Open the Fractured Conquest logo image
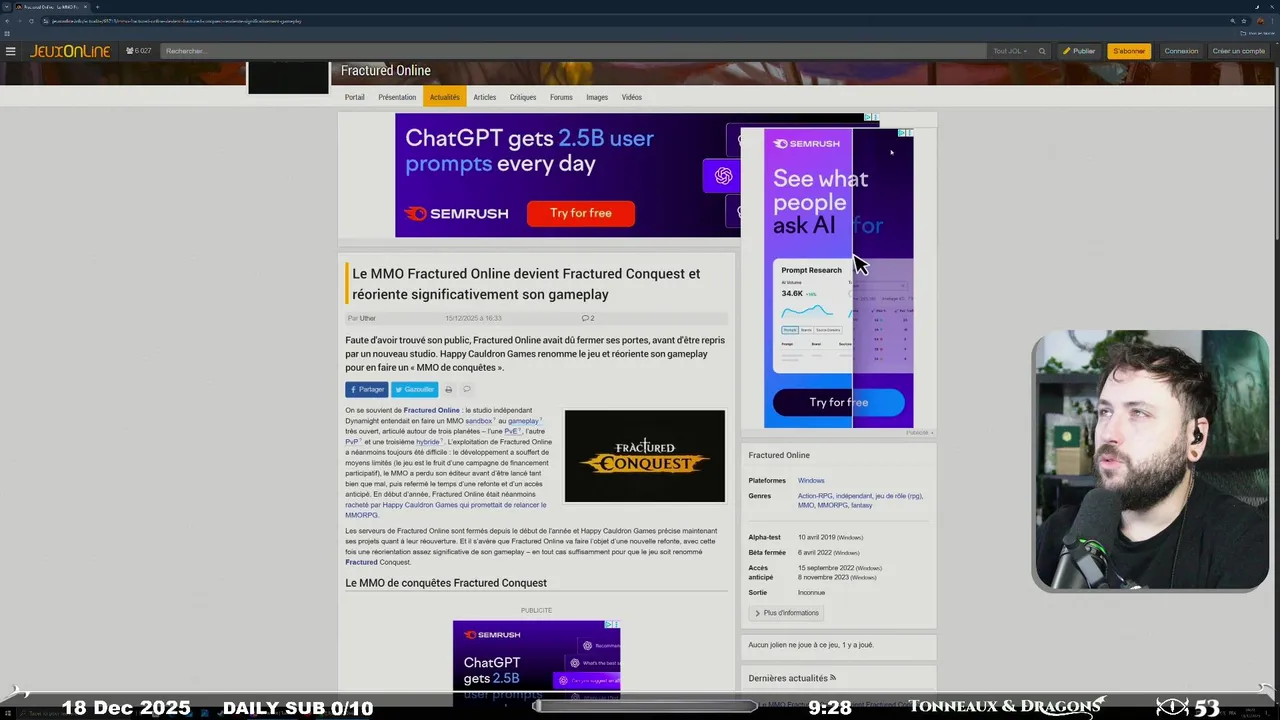 645,456
